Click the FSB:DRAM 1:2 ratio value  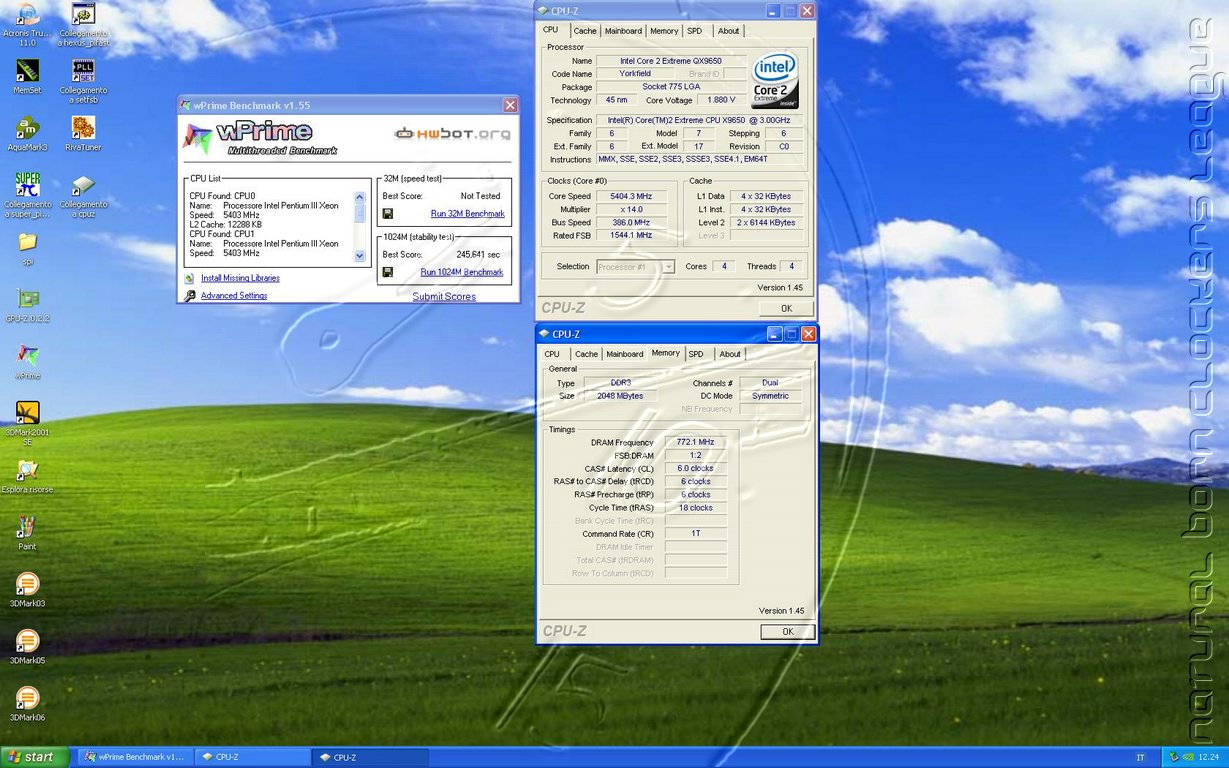coord(695,455)
